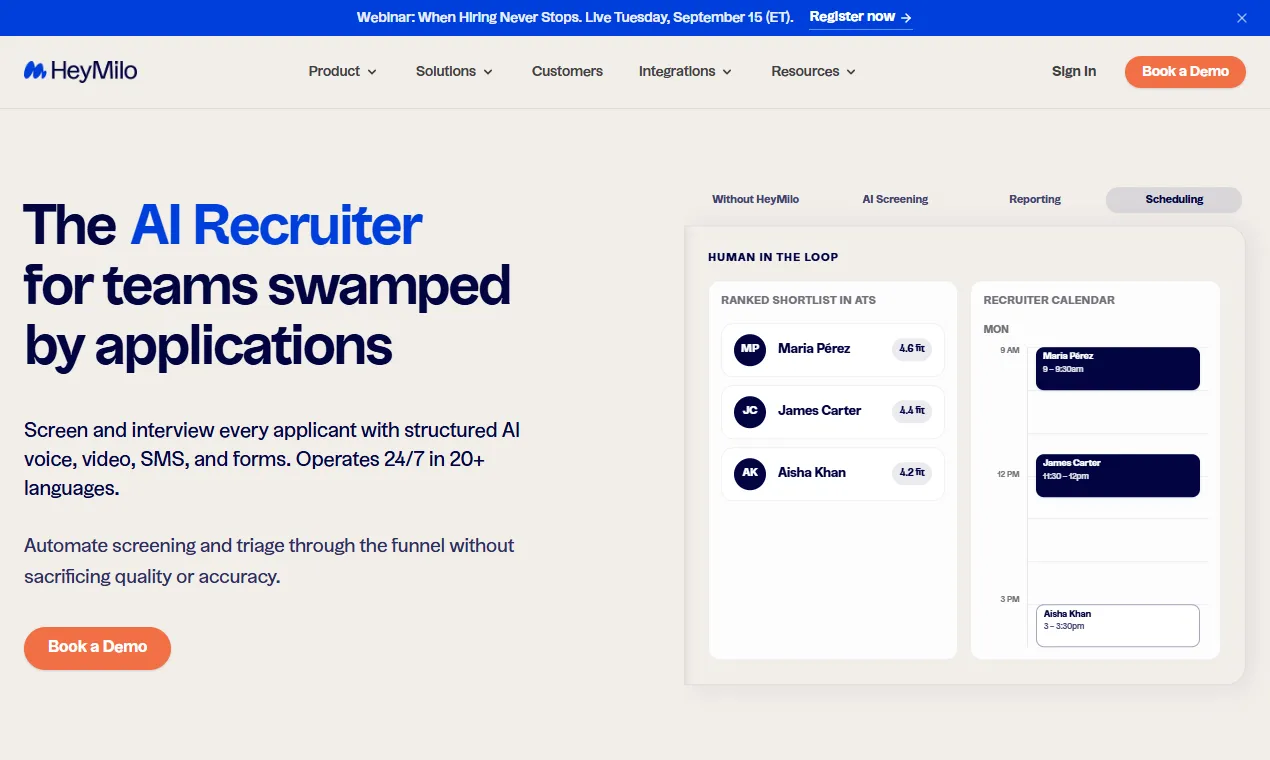Click Book a Demo in the header
Screen dimensions: 1270x760
coord(1185,71)
